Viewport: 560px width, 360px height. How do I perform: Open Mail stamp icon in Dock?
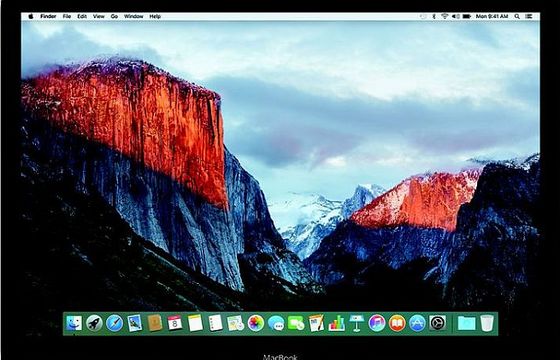pos(135,323)
